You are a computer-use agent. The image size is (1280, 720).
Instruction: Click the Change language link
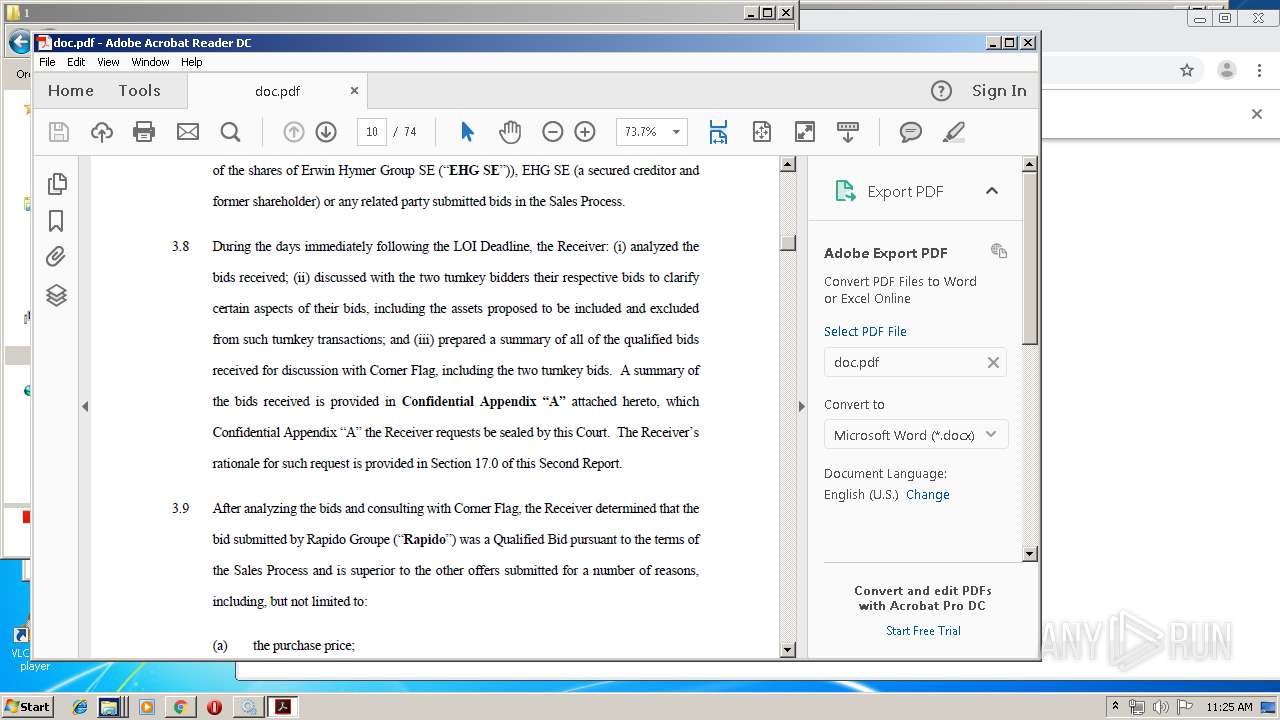pos(928,494)
